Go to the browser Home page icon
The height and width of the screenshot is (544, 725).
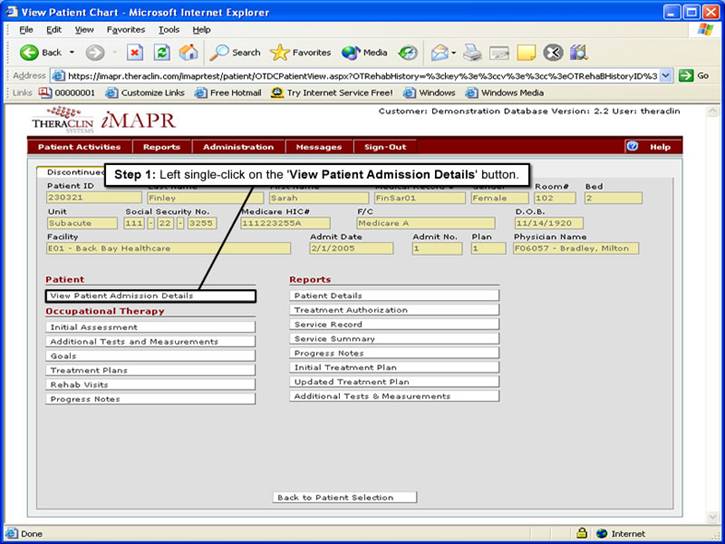coord(188,52)
